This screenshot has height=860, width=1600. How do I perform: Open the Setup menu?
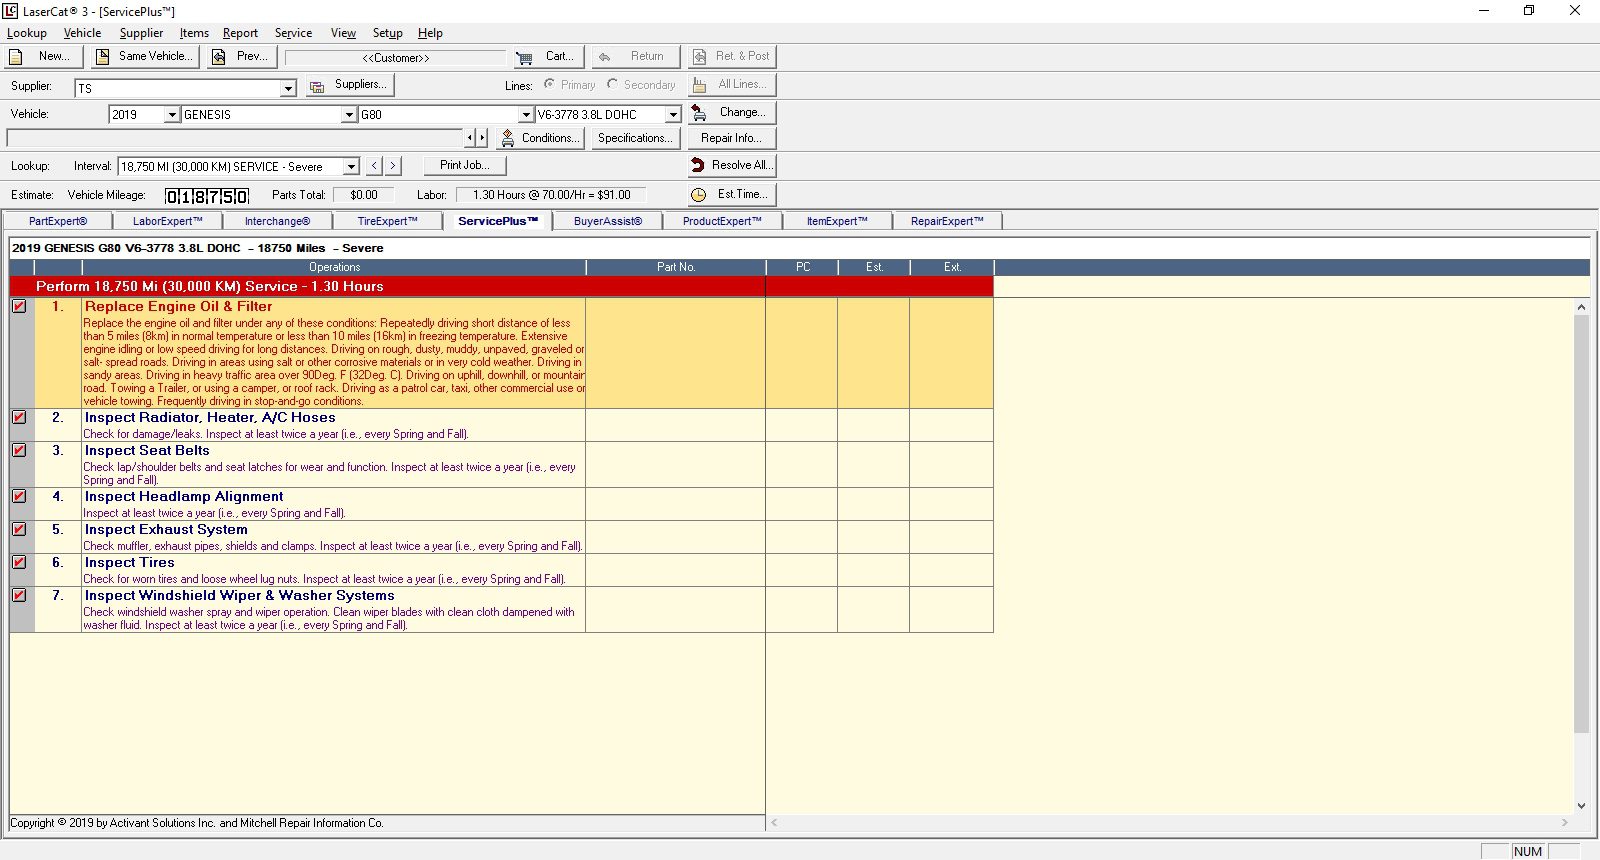(387, 33)
